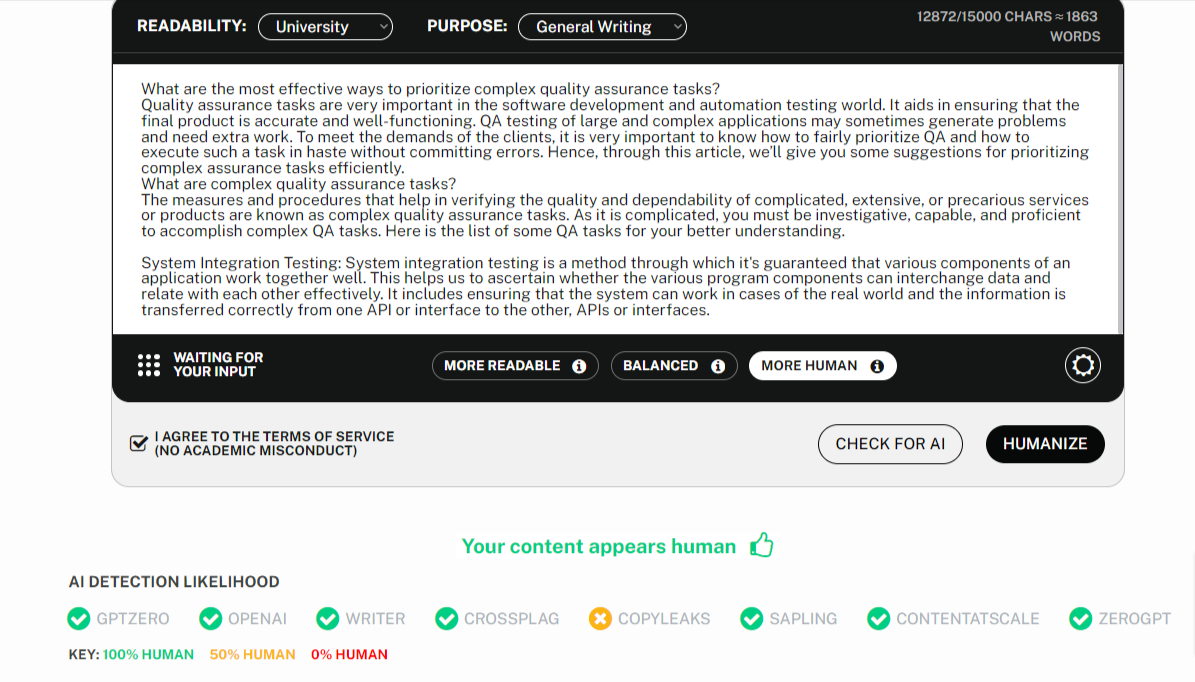1195x682 pixels.
Task: Toggle the Terms of Service agreement checkbox
Action: tap(140, 443)
